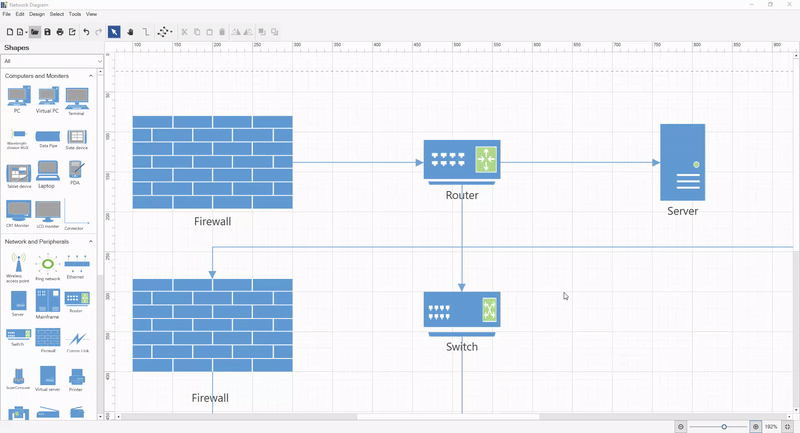The width and height of the screenshot is (800, 433).
Task: Choose the Connector tool in toolbar
Action: click(146, 32)
